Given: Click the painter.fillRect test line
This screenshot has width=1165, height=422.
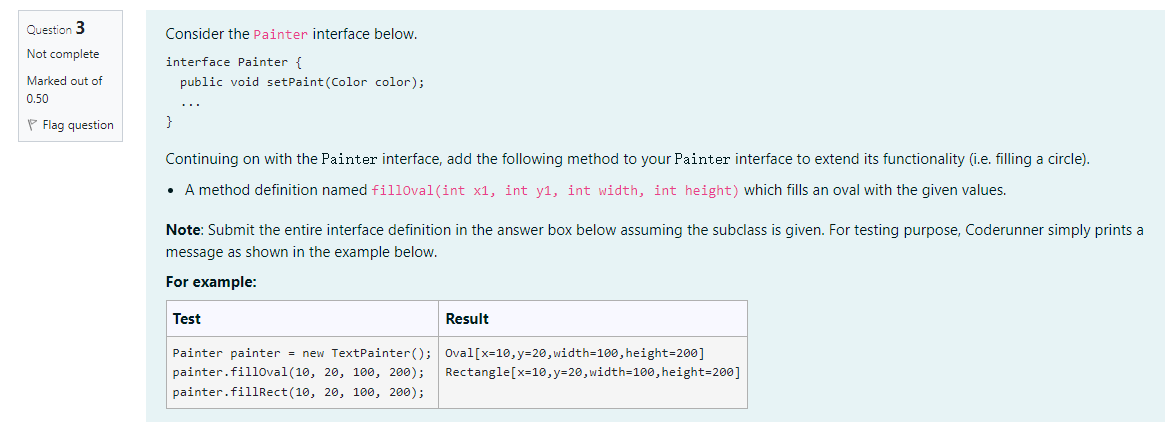Looking at the screenshot, I should (298, 392).
